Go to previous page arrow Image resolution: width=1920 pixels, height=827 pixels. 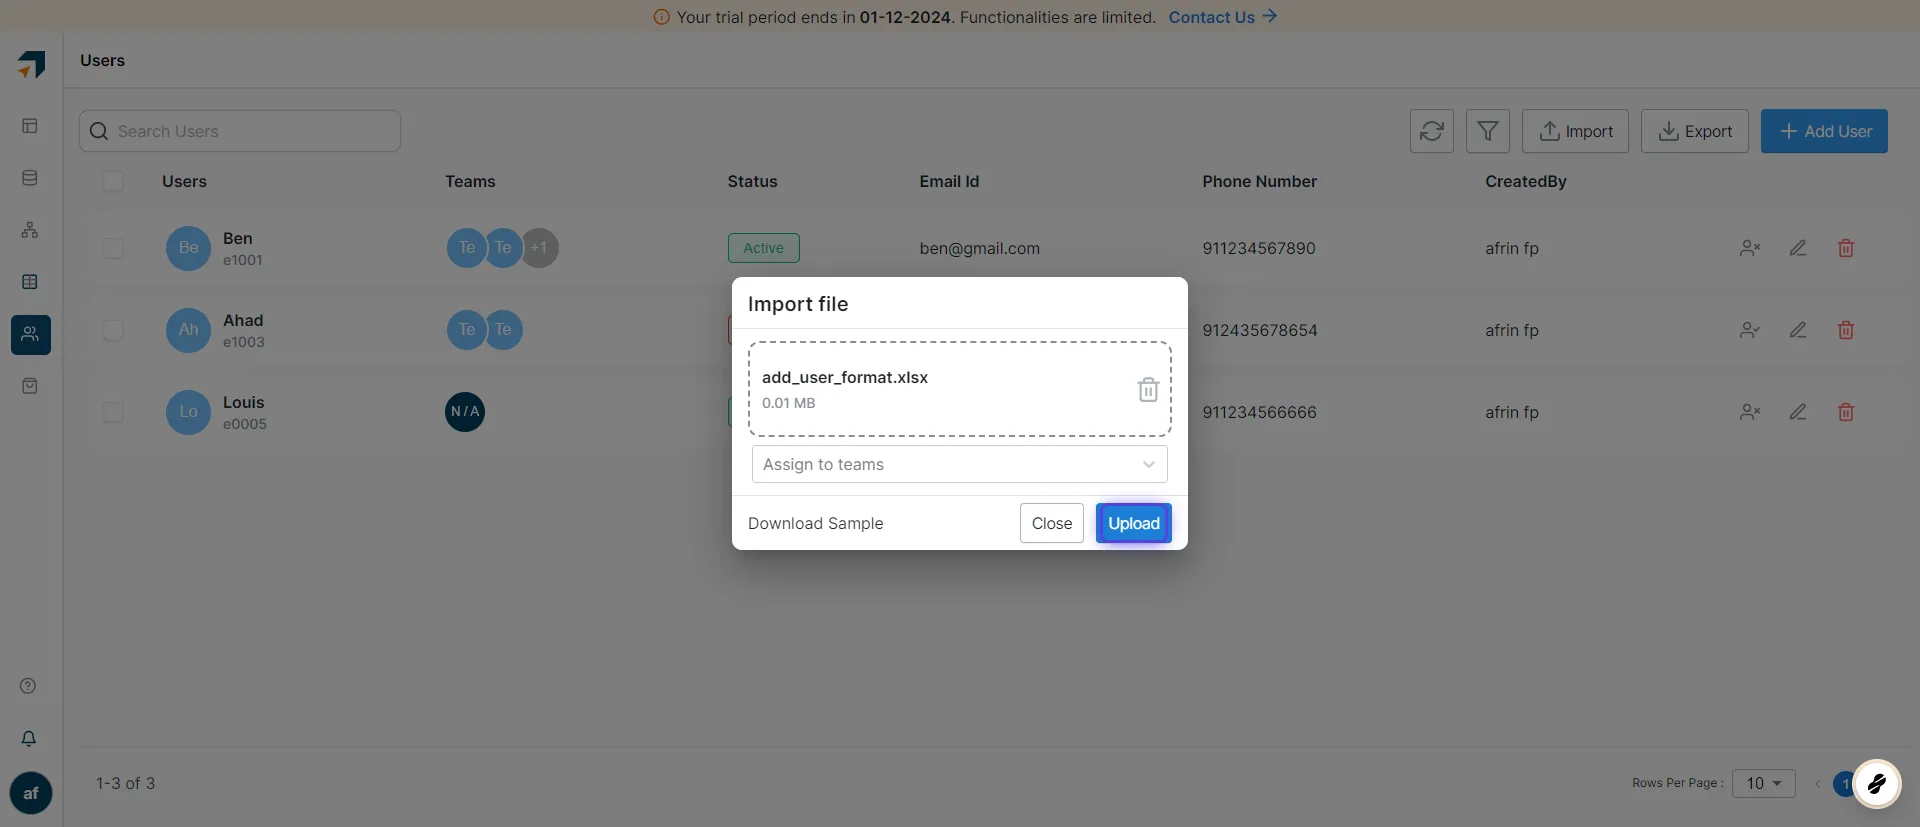[1817, 784]
